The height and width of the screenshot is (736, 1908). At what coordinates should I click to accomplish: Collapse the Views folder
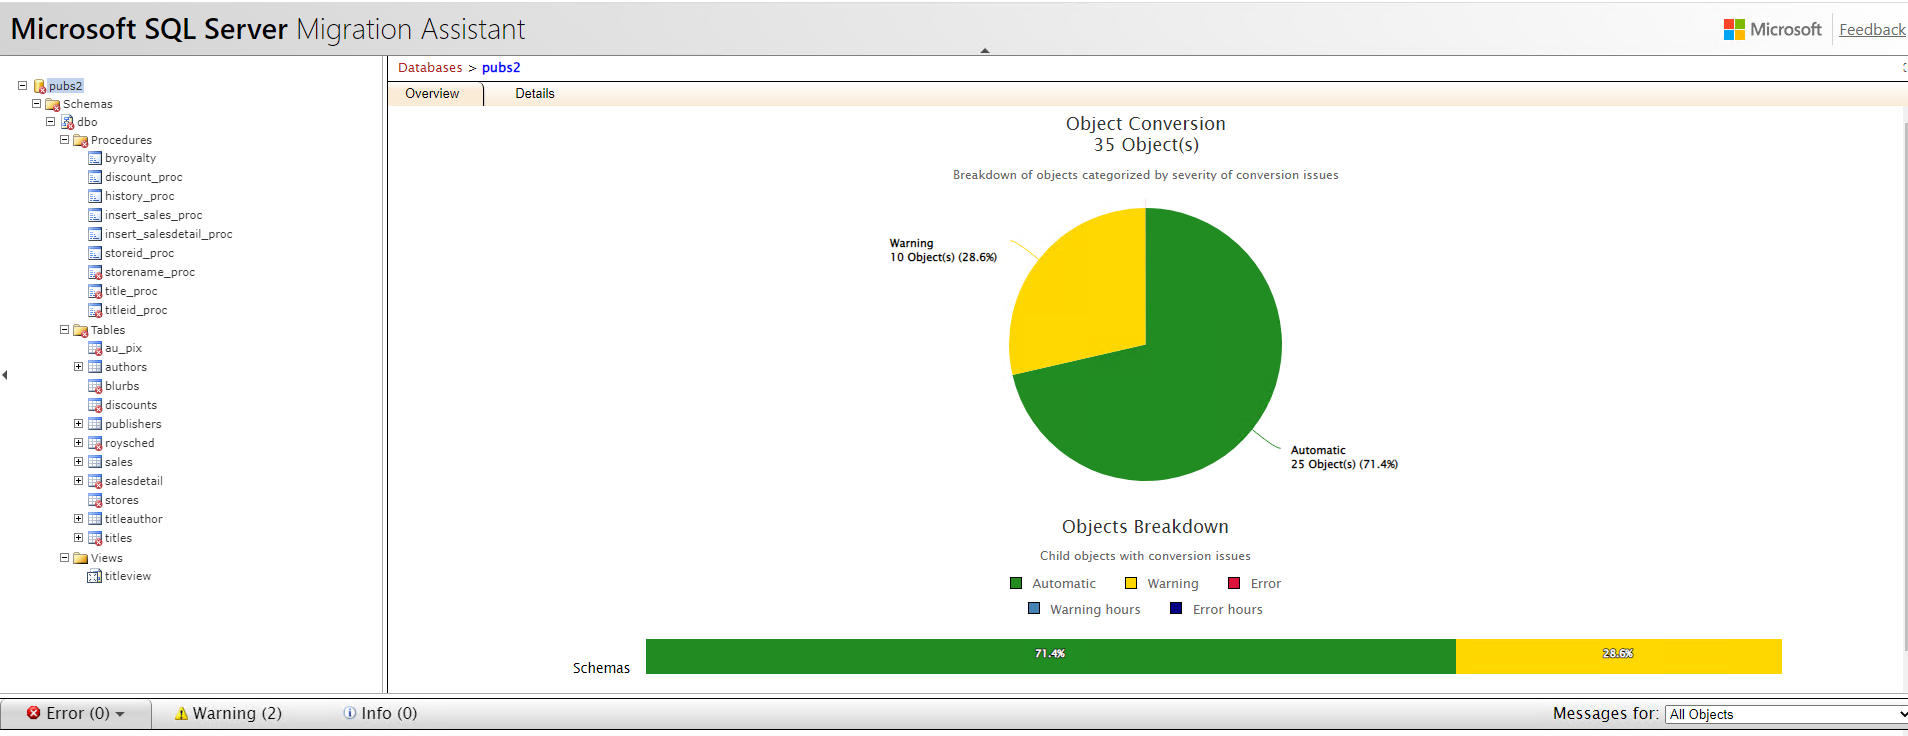(x=64, y=557)
